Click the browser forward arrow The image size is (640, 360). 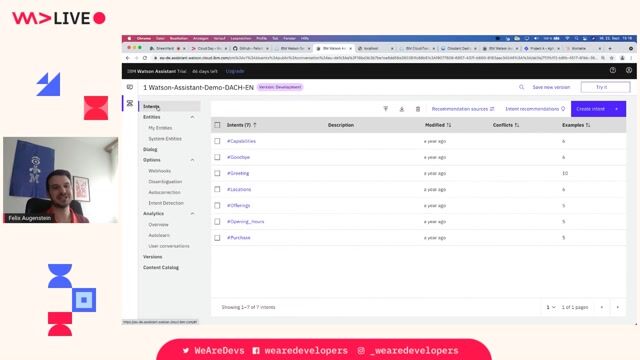click(x=136, y=58)
